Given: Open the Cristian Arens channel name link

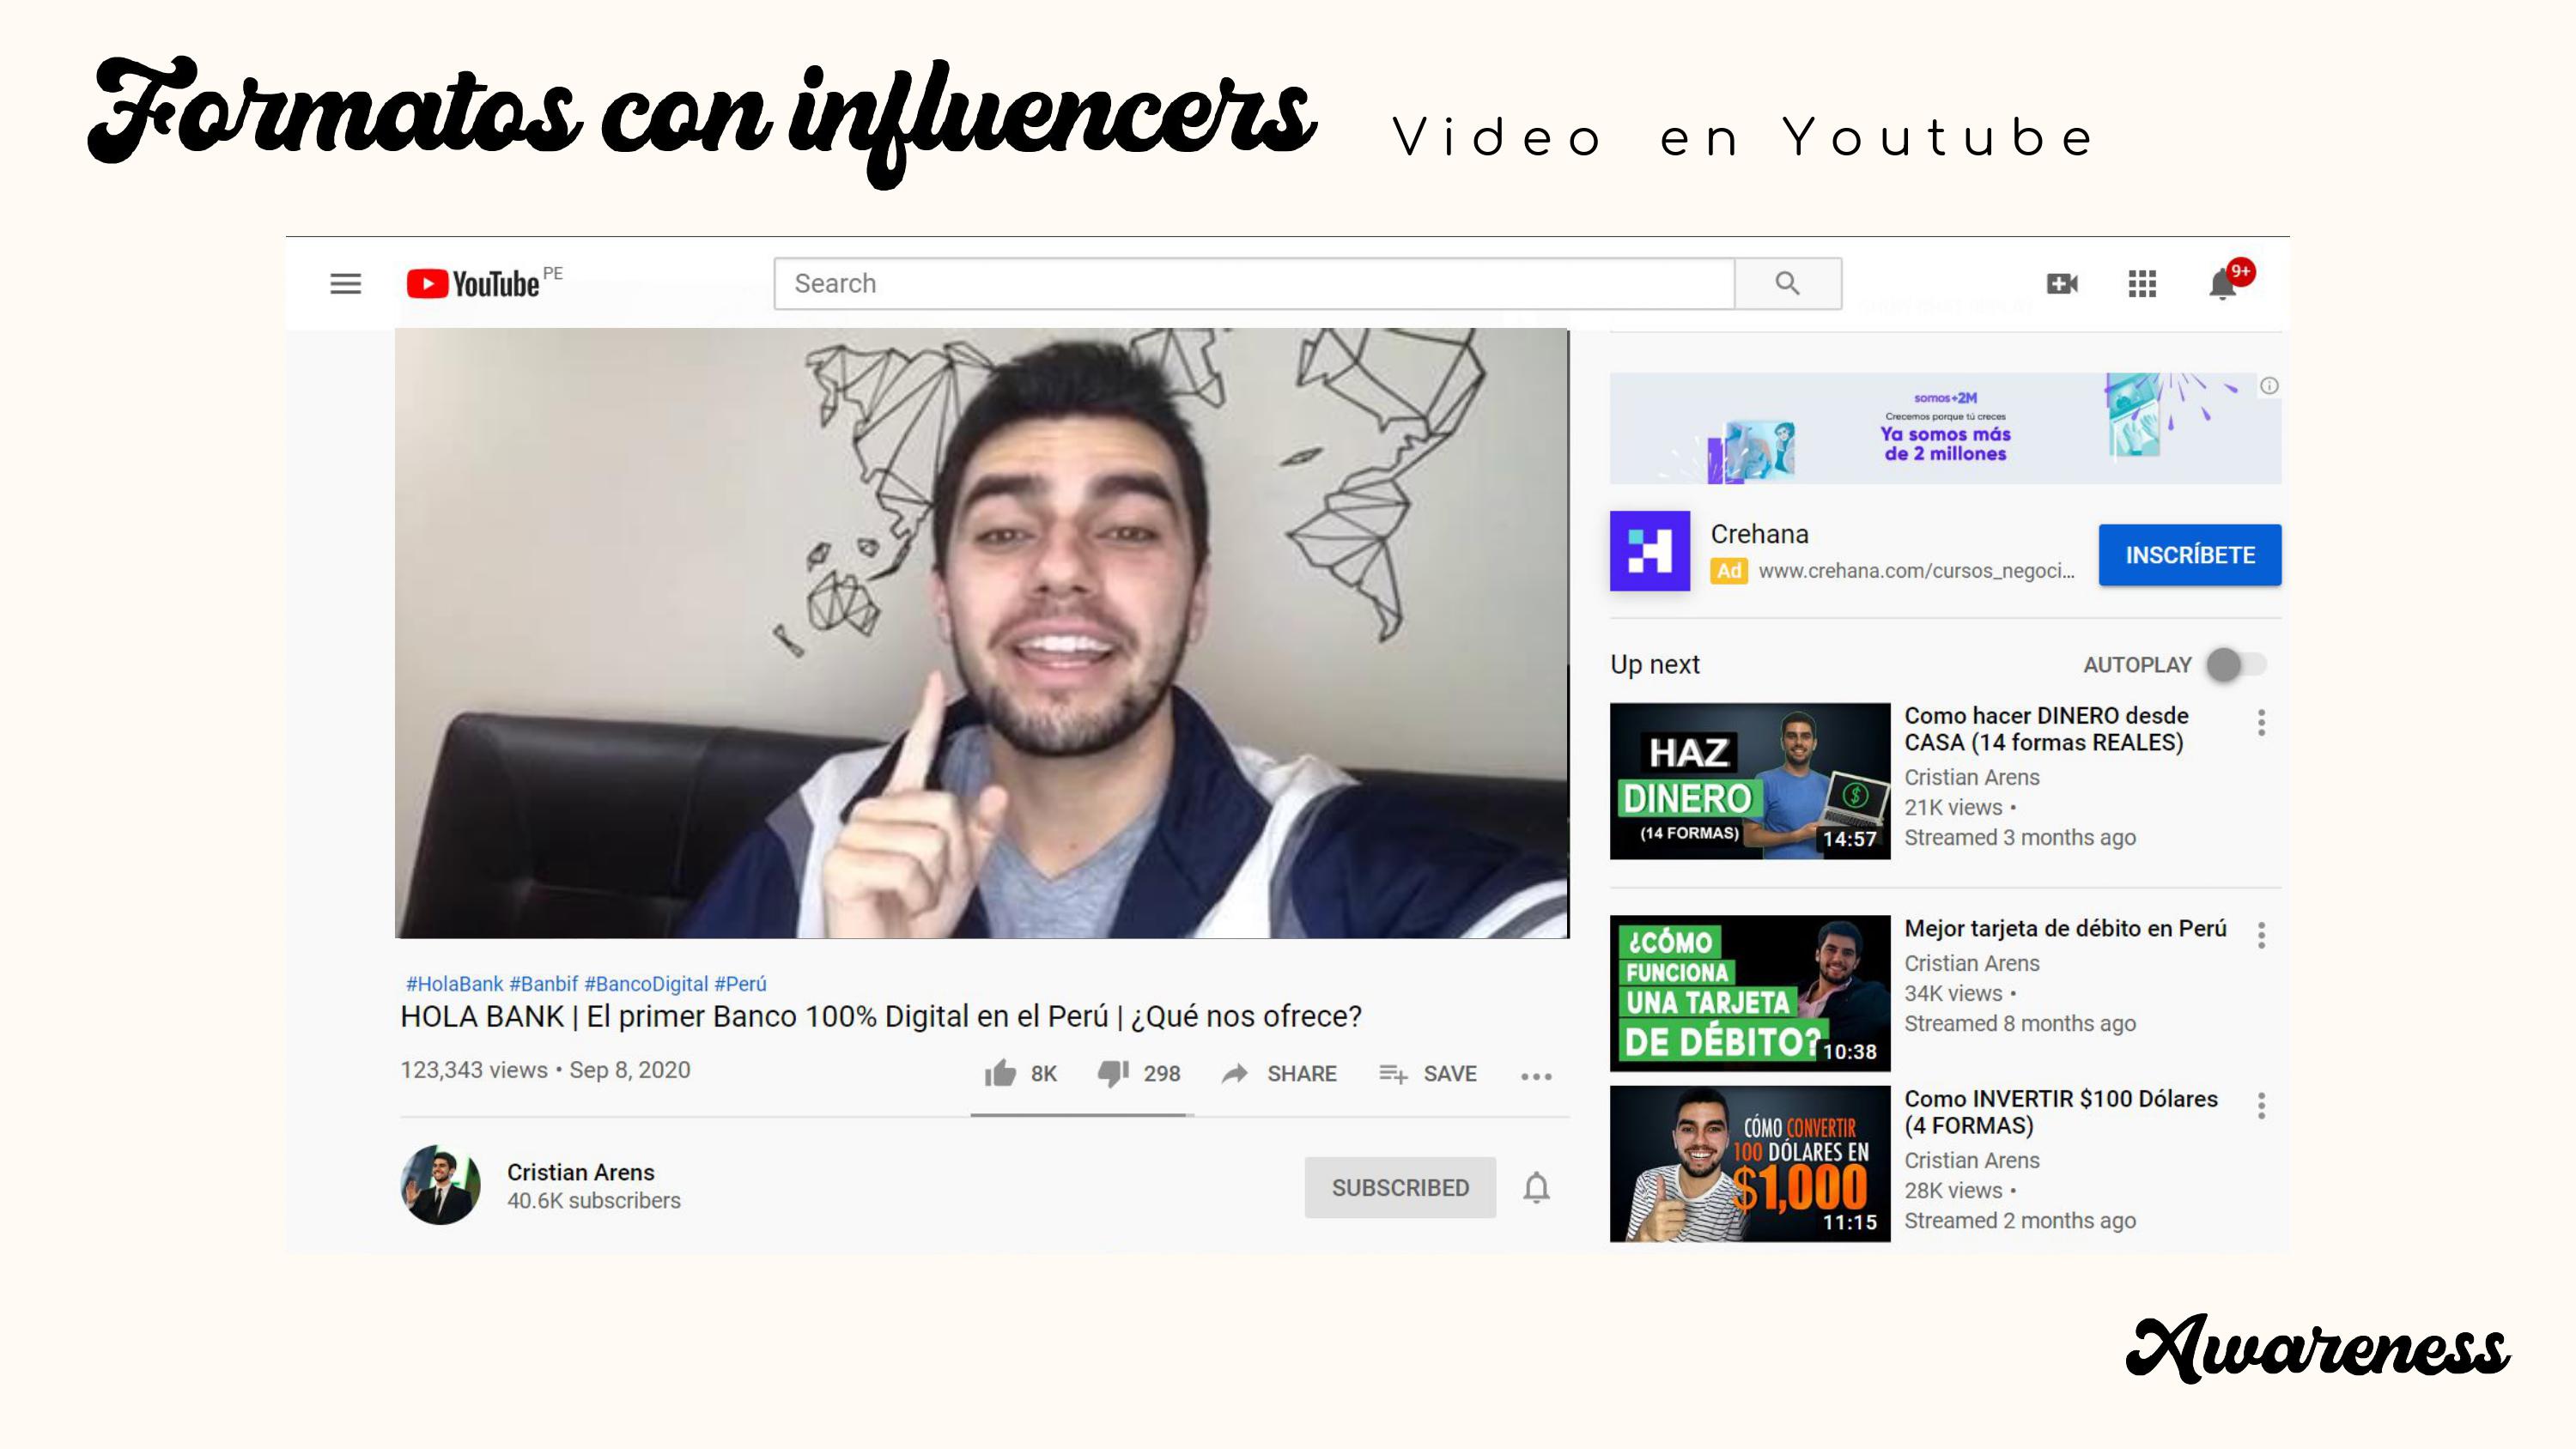Looking at the screenshot, I should tap(580, 1172).
